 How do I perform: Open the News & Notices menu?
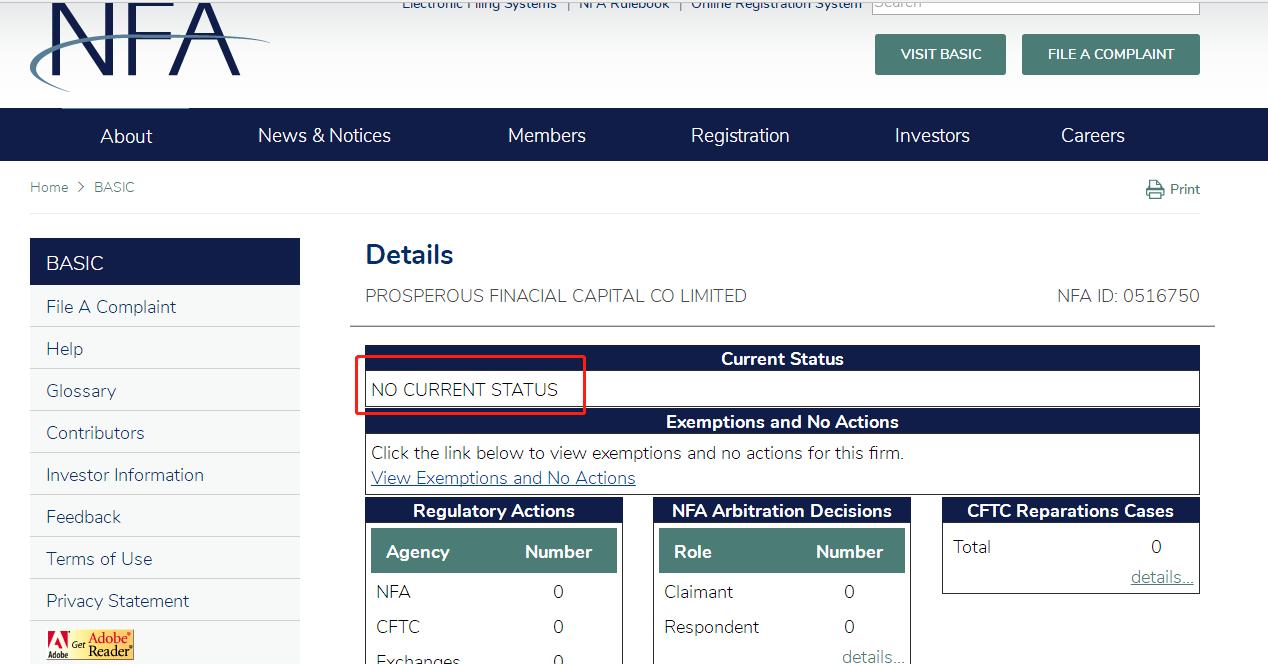pos(324,135)
